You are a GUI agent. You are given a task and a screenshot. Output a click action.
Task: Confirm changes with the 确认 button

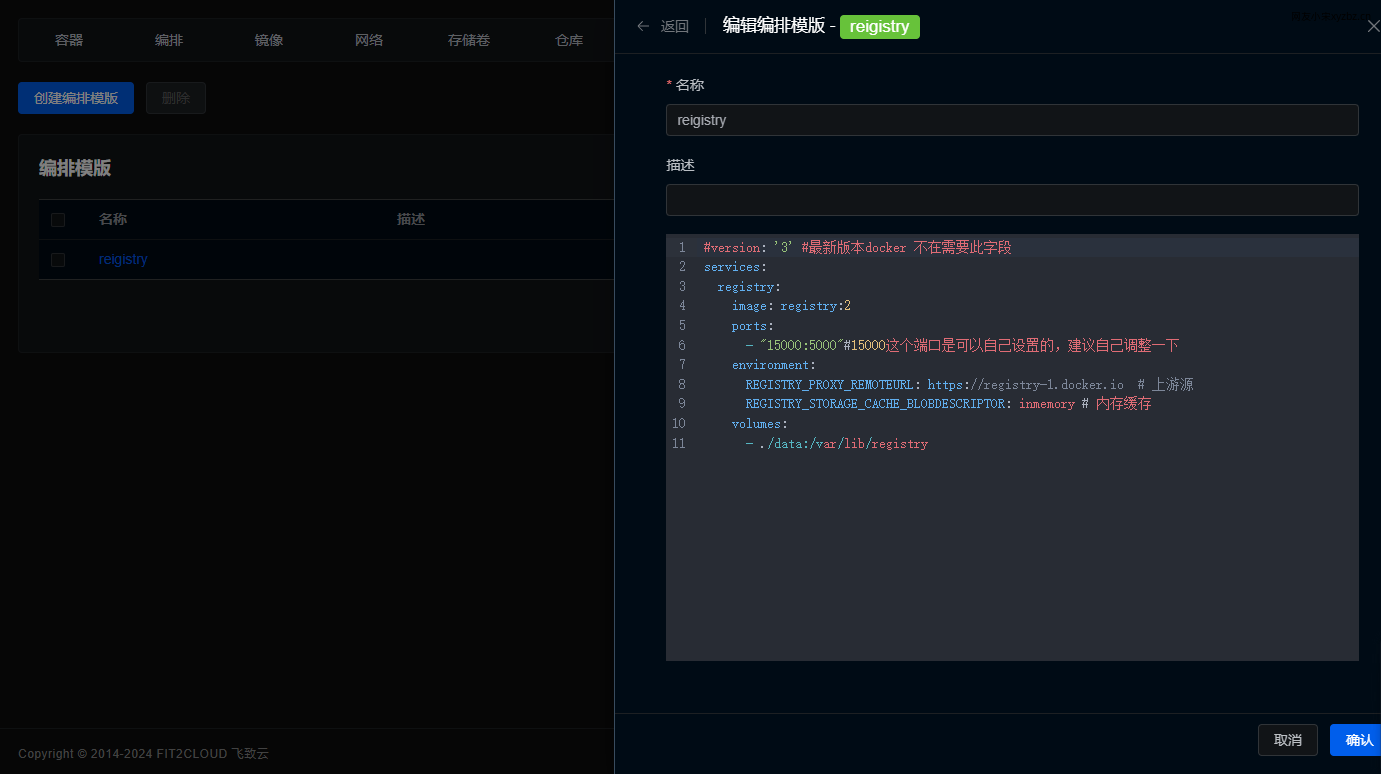tap(1358, 740)
